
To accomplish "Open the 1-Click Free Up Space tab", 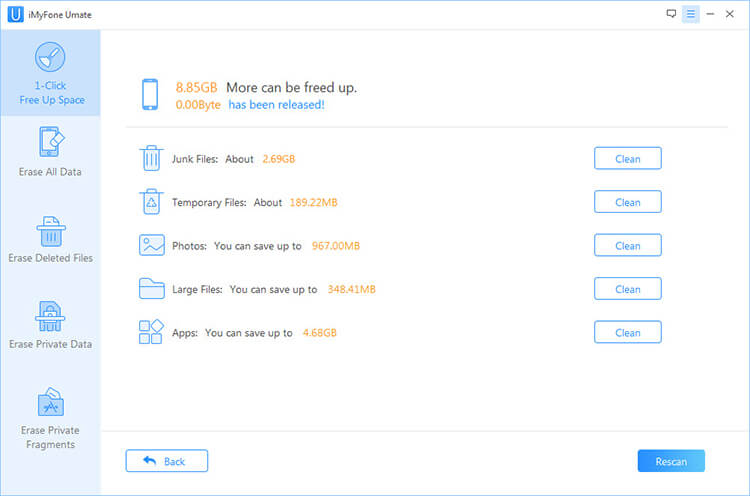I will point(50,73).
